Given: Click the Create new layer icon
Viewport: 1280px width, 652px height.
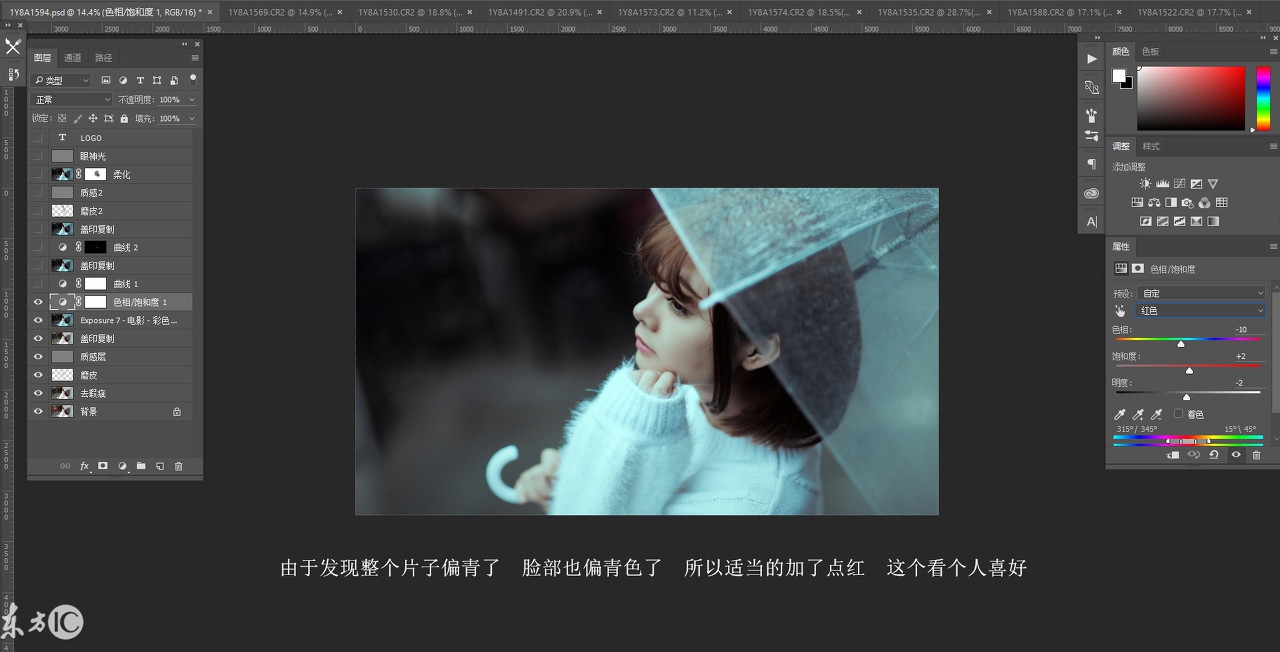Looking at the screenshot, I should point(161,466).
